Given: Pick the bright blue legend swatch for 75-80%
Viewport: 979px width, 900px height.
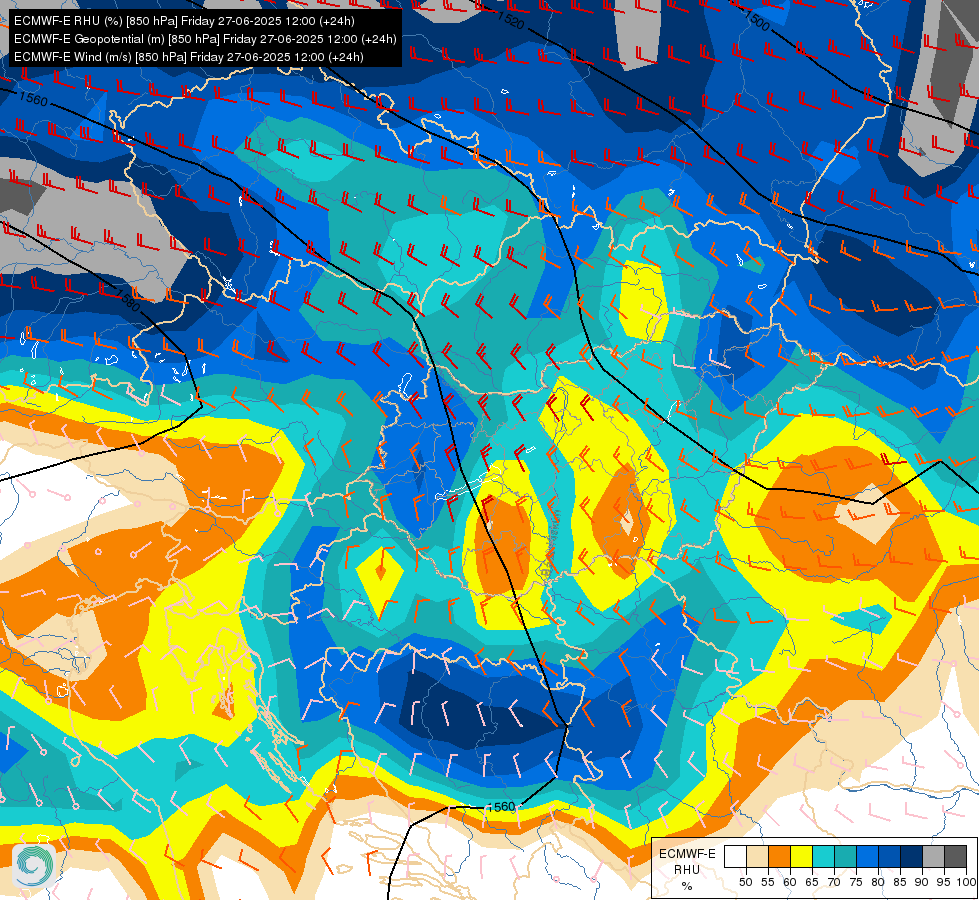Looking at the screenshot, I should 868,856.
